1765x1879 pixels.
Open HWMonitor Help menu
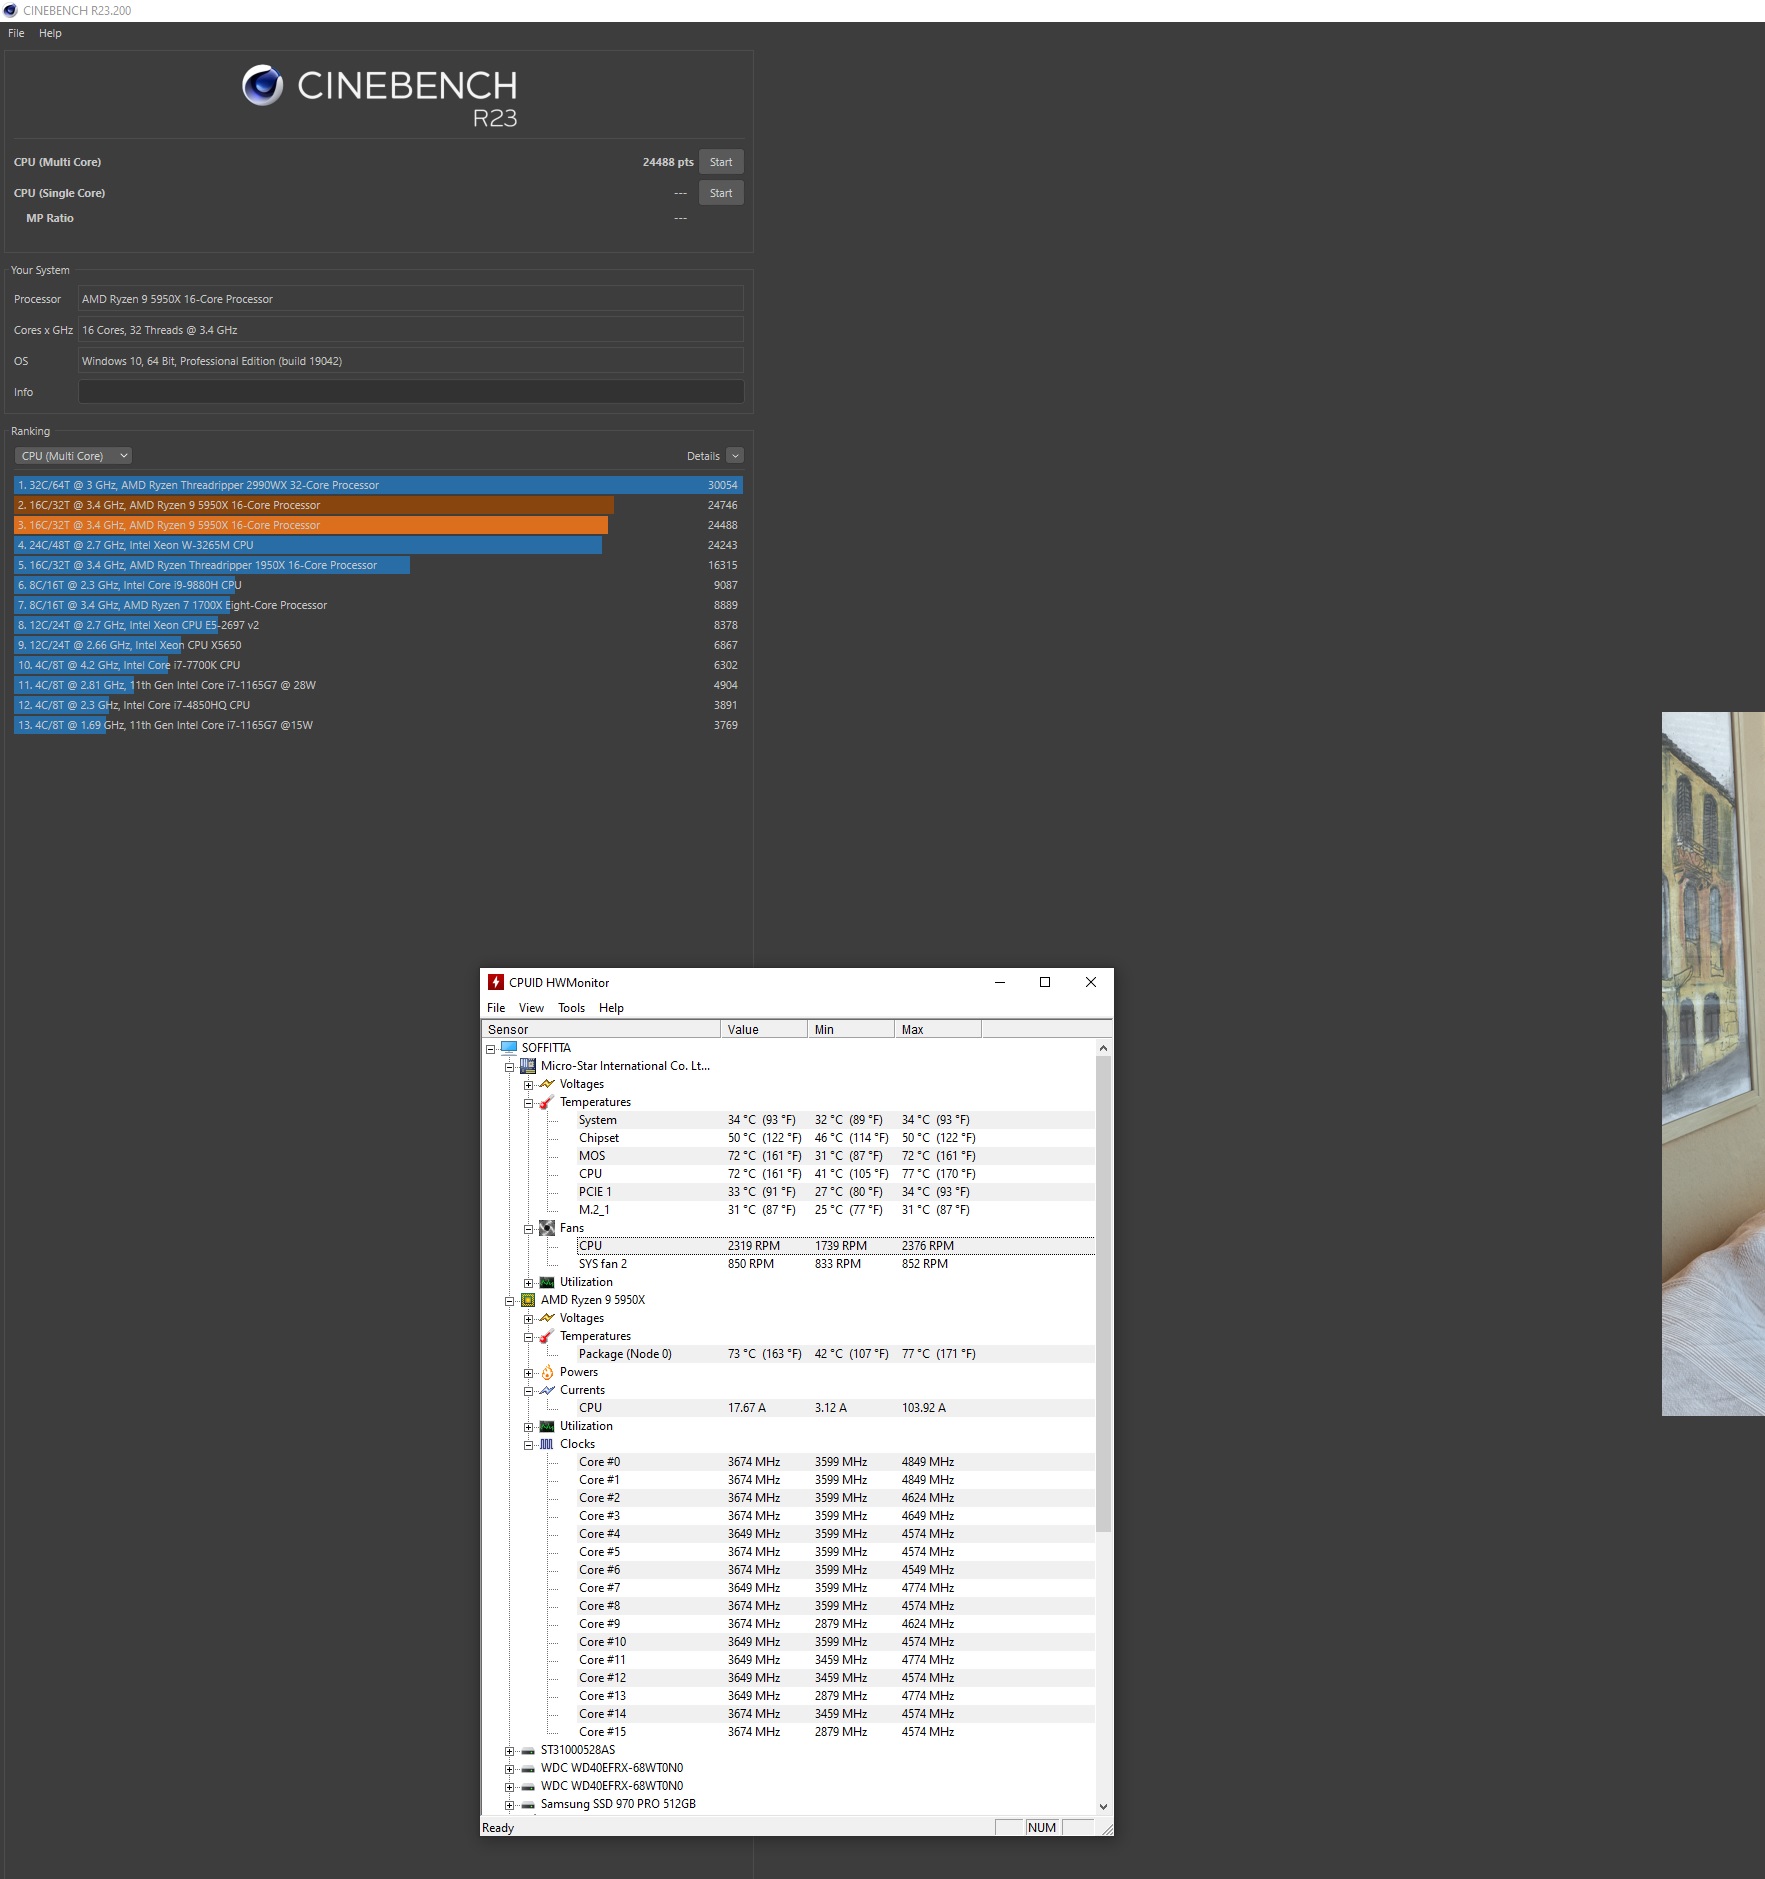point(611,1008)
